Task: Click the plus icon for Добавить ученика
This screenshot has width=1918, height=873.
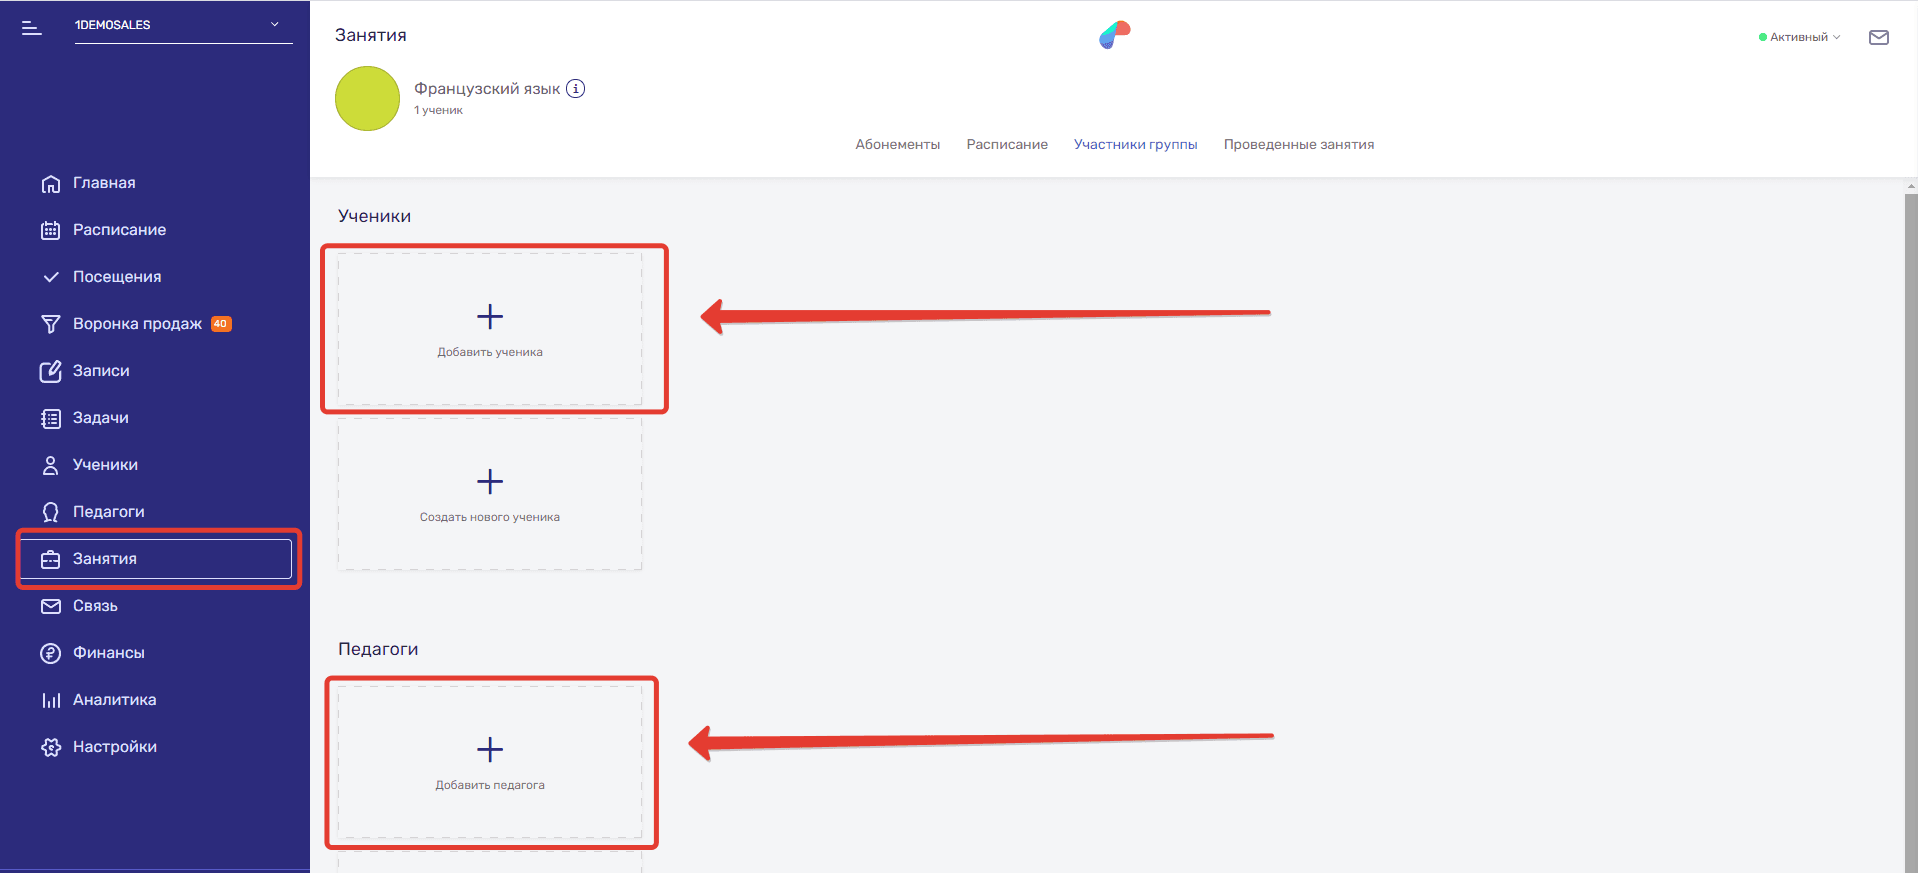Action: pos(490,317)
